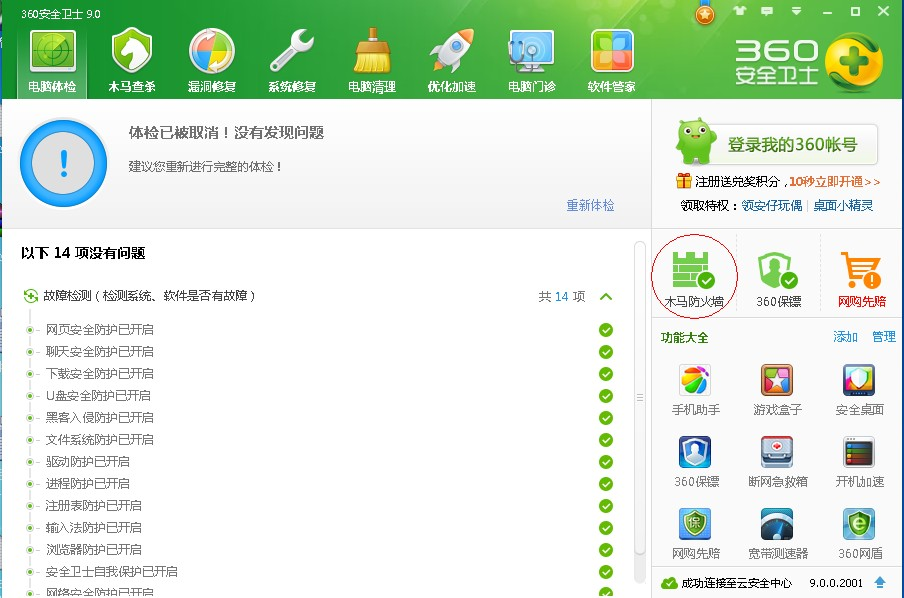904x598 pixels.
Task: Launch 游戏盒子
Action: click(x=777, y=390)
